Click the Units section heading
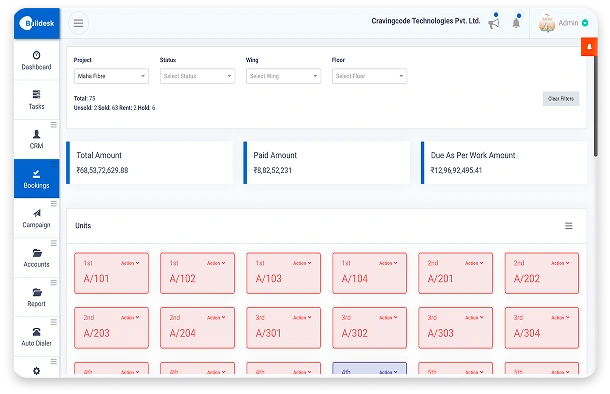This screenshot has width=610, height=394. [x=83, y=226]
